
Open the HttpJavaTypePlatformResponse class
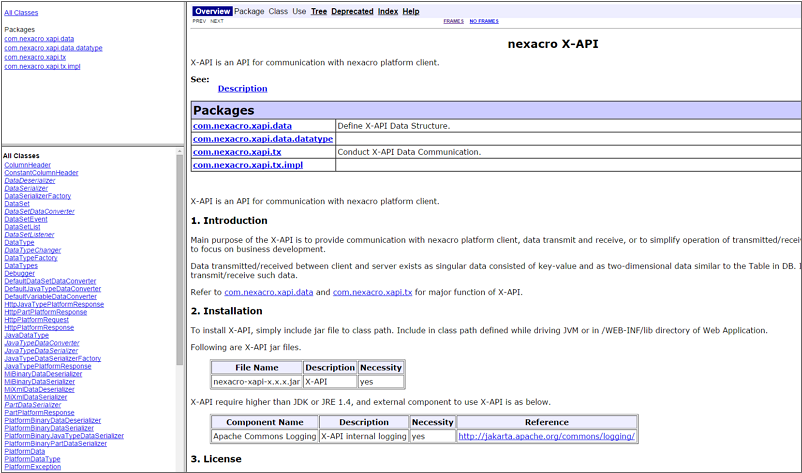[54, 304]
